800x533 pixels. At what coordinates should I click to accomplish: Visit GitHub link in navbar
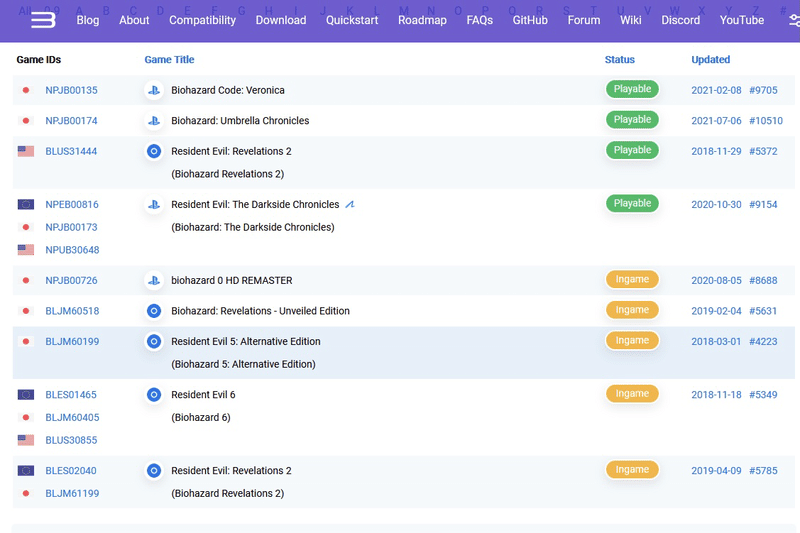pos(530,20)
